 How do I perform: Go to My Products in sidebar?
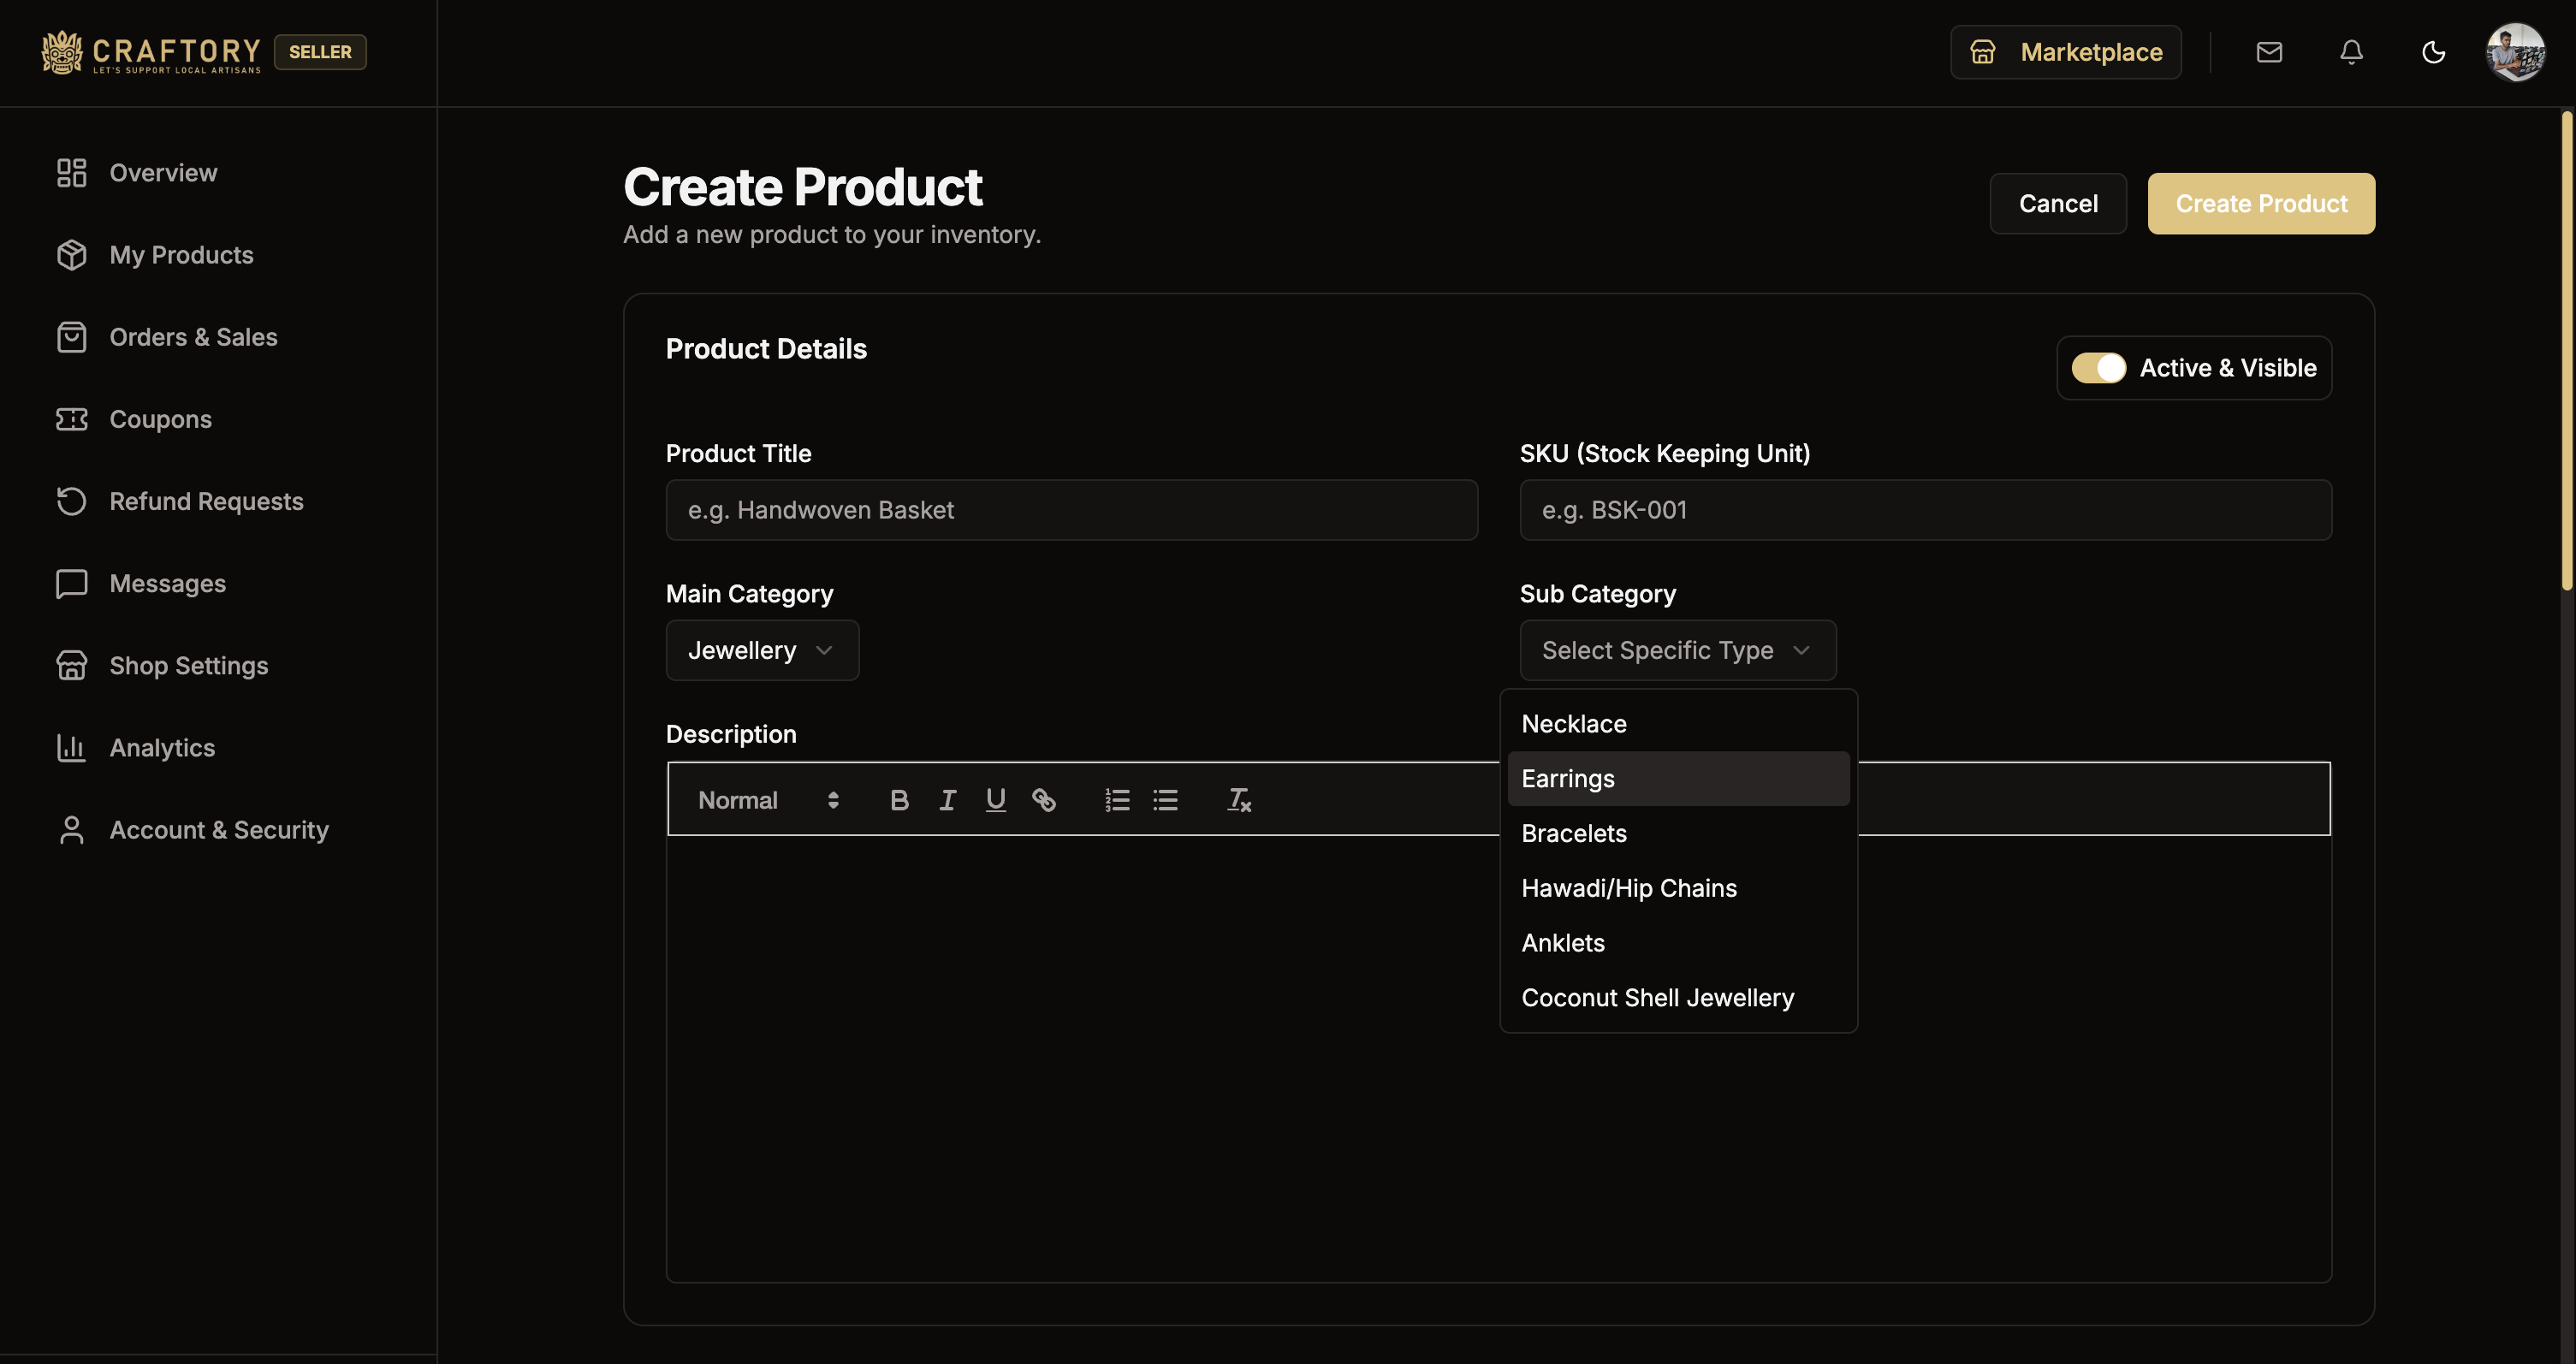point(181,255)
